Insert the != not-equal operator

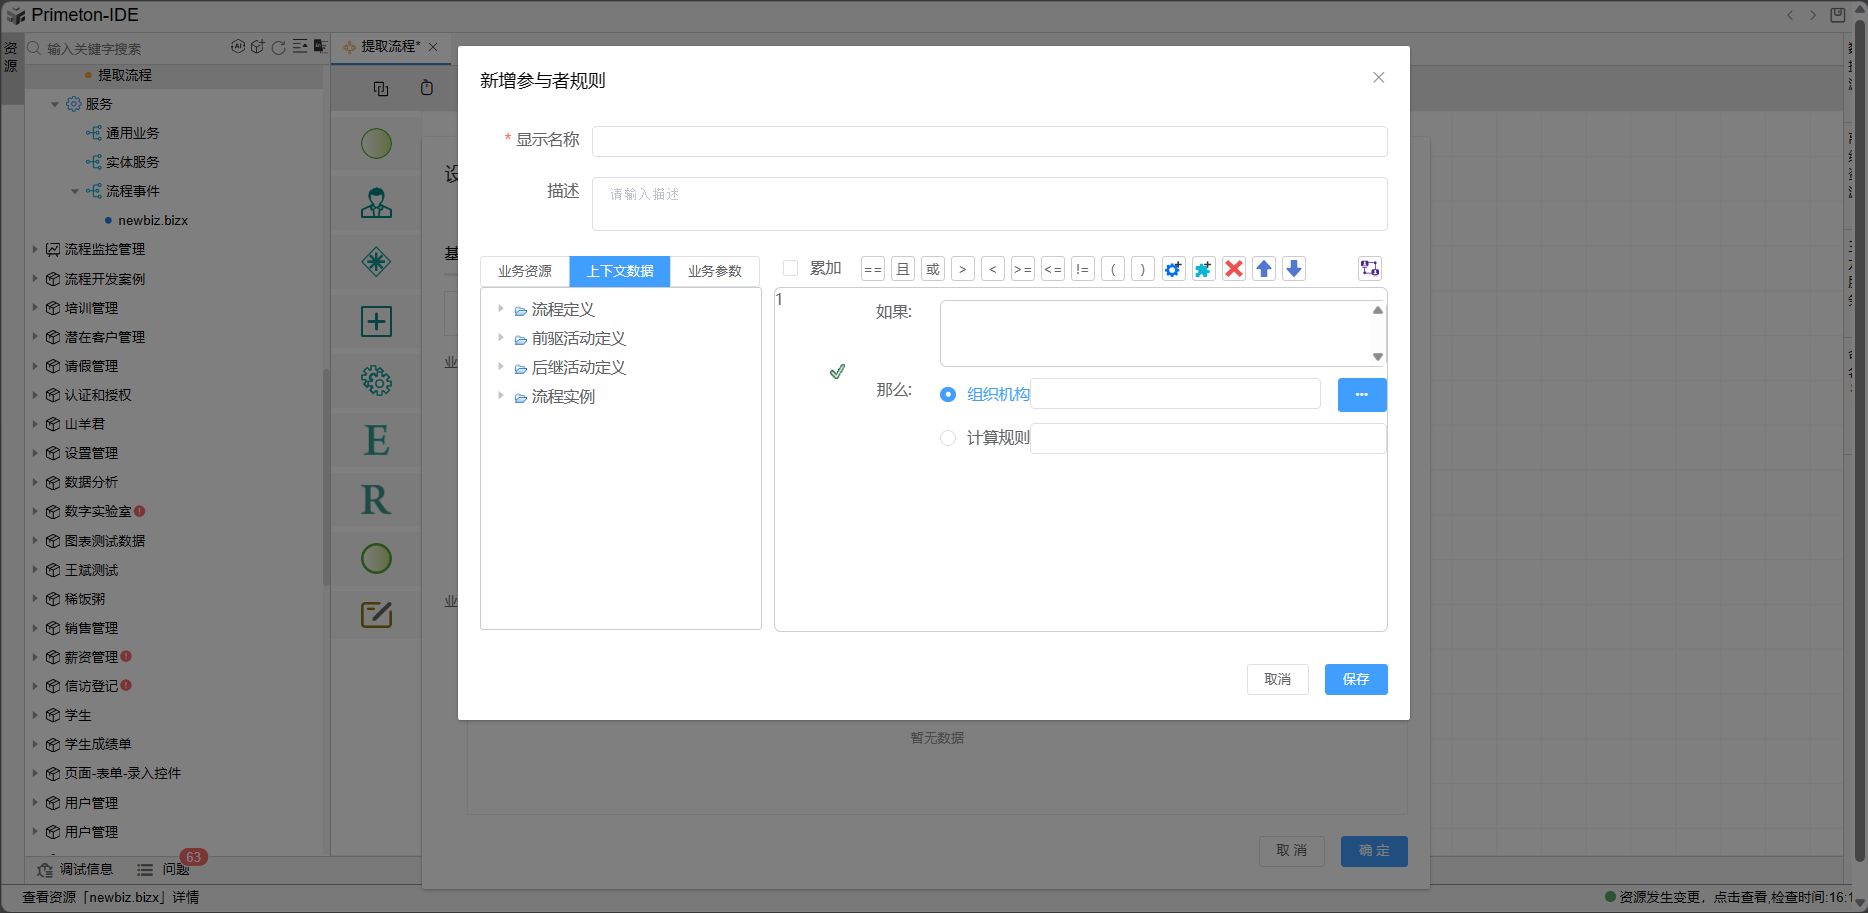pyautogui.click(x=1082, y=269)
